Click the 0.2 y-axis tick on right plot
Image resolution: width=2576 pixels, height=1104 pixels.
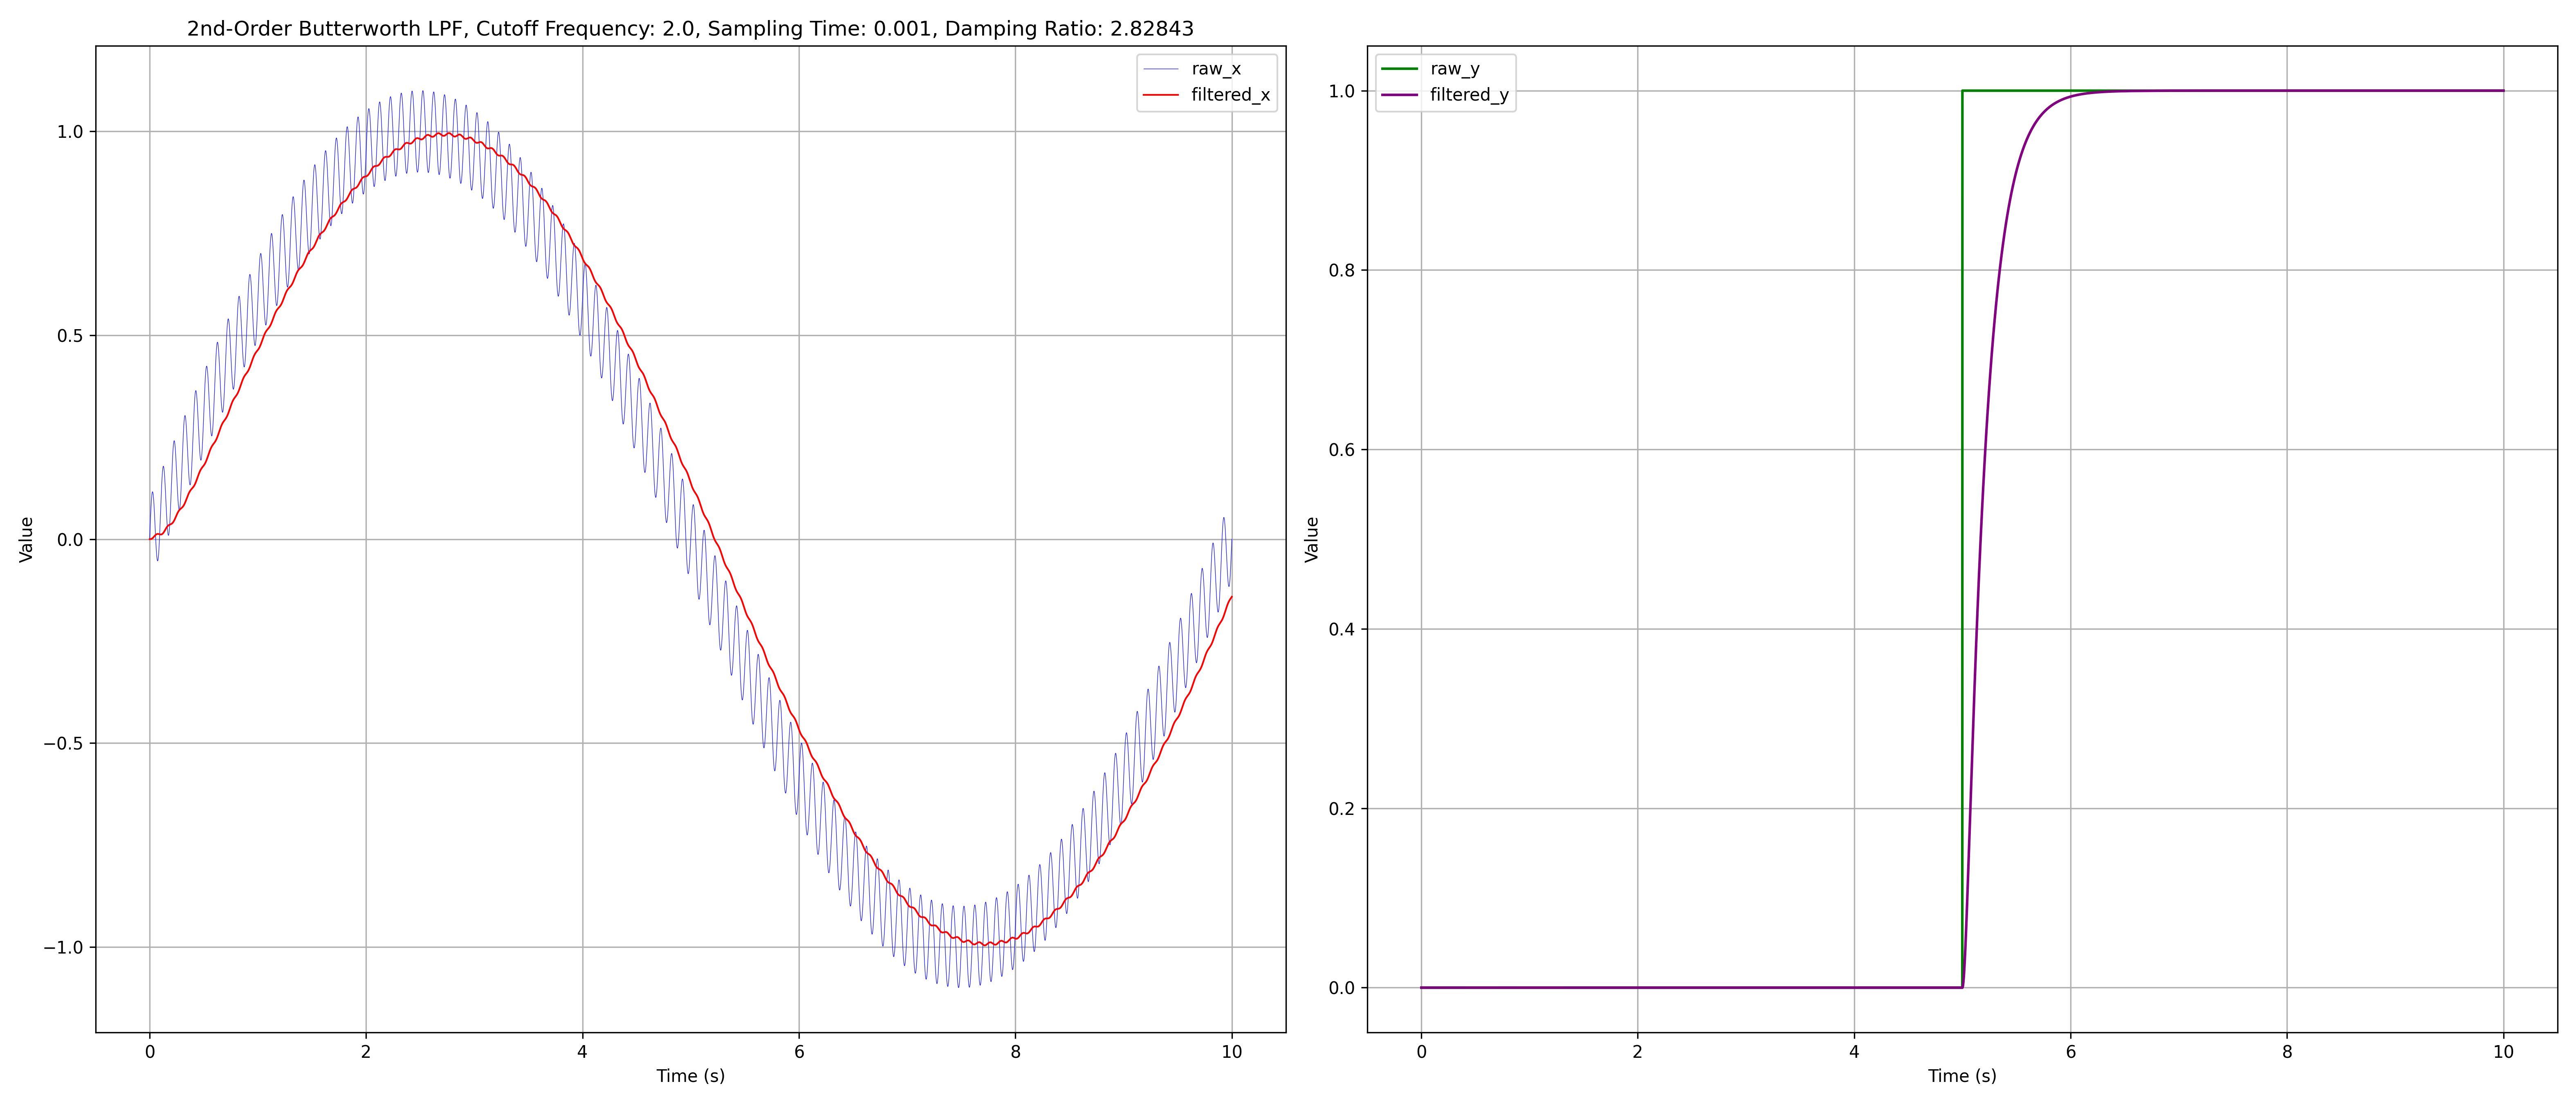pos(1342,809)
